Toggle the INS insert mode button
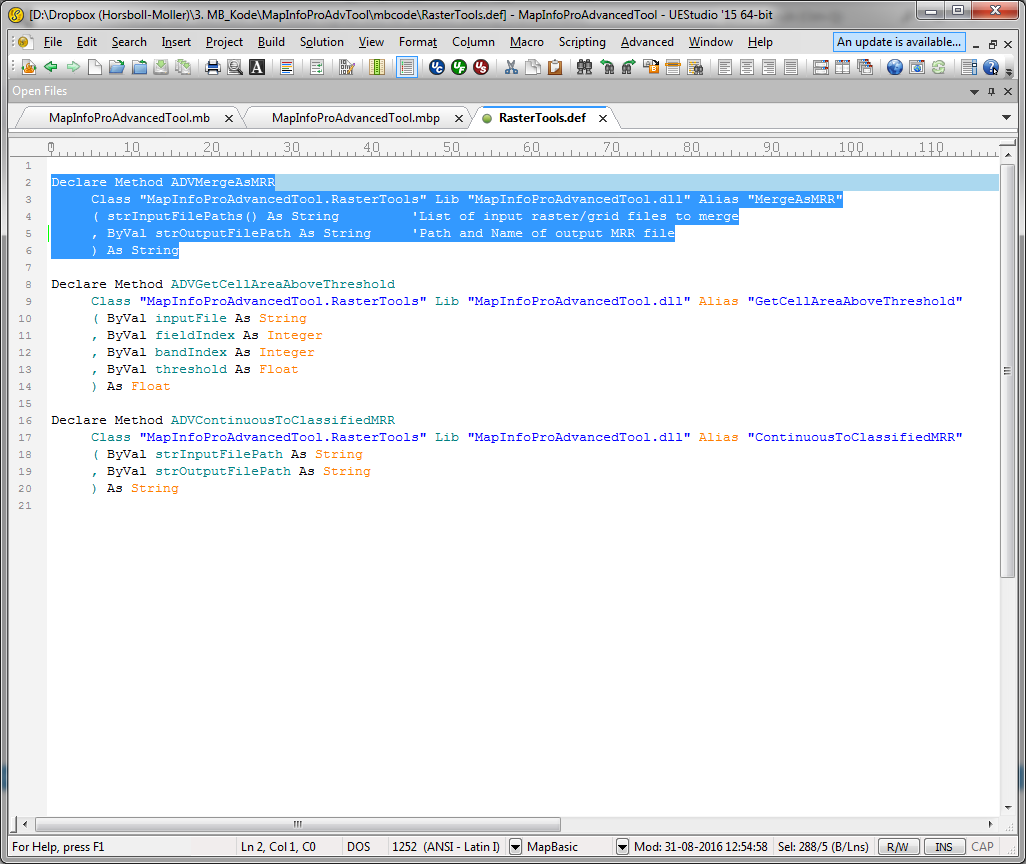This screenshot has height=864, width=1026. [x=944, y=847]
